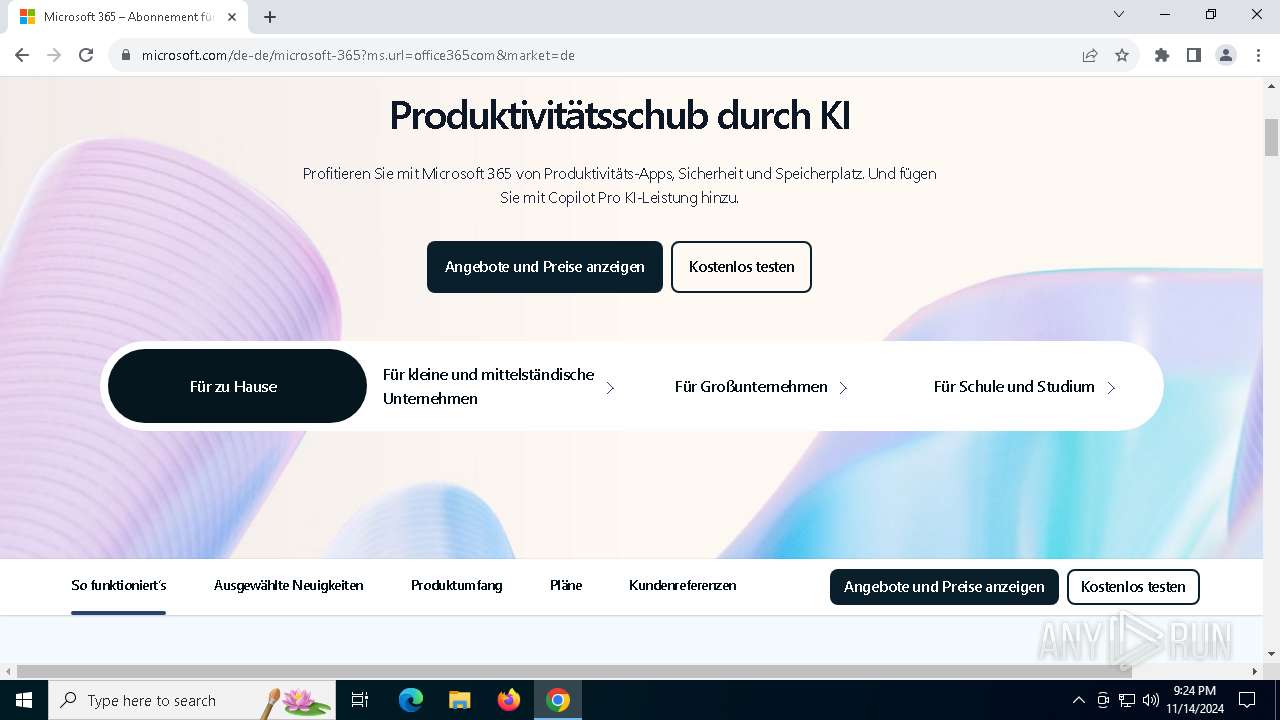
Task: Open the taskbar clock and date
Action: point(1194,700)
